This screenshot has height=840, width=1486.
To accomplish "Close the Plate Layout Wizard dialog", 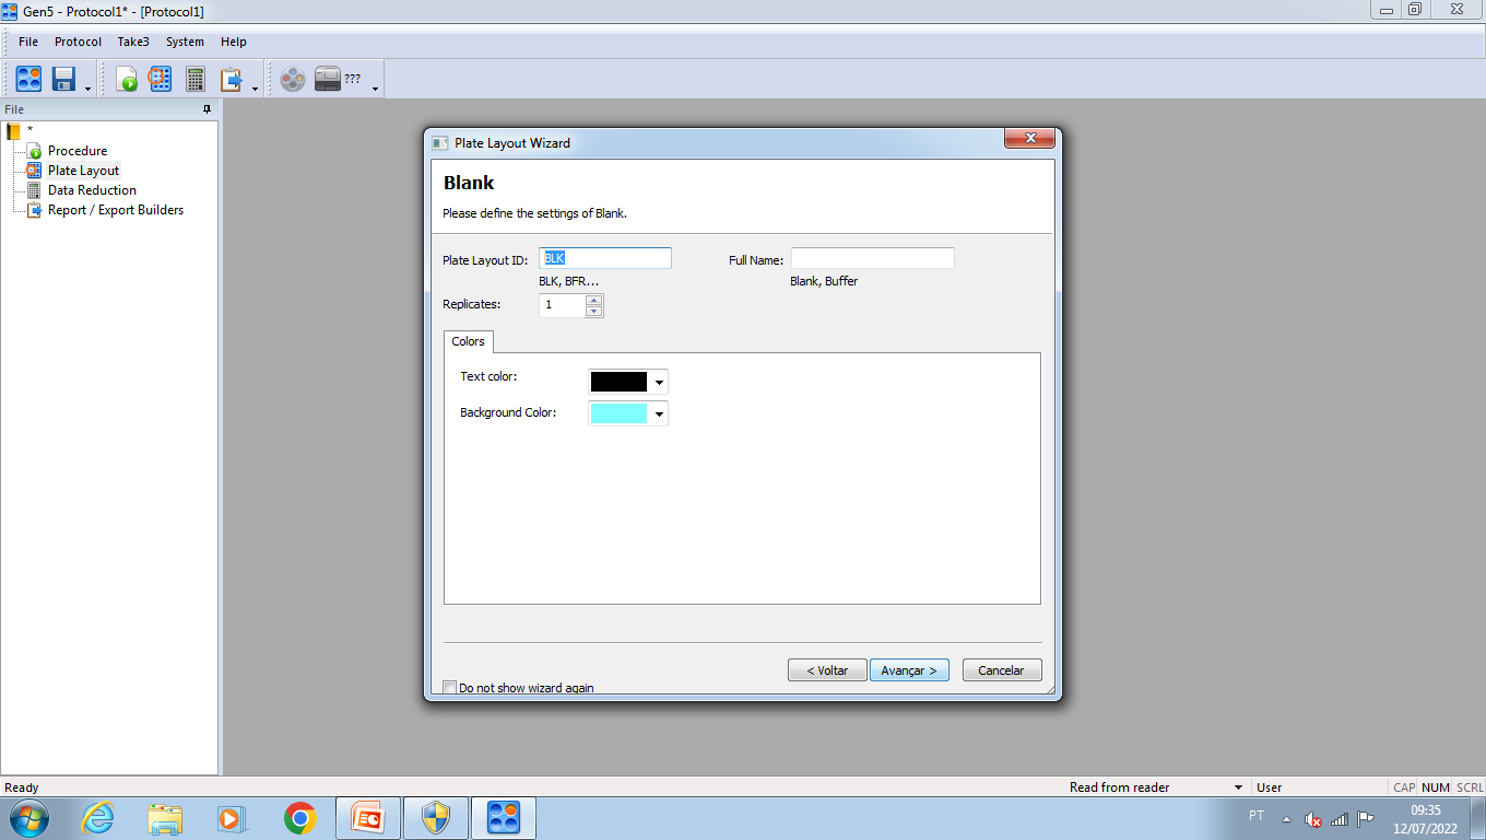I will click(x=1030, y=138).
